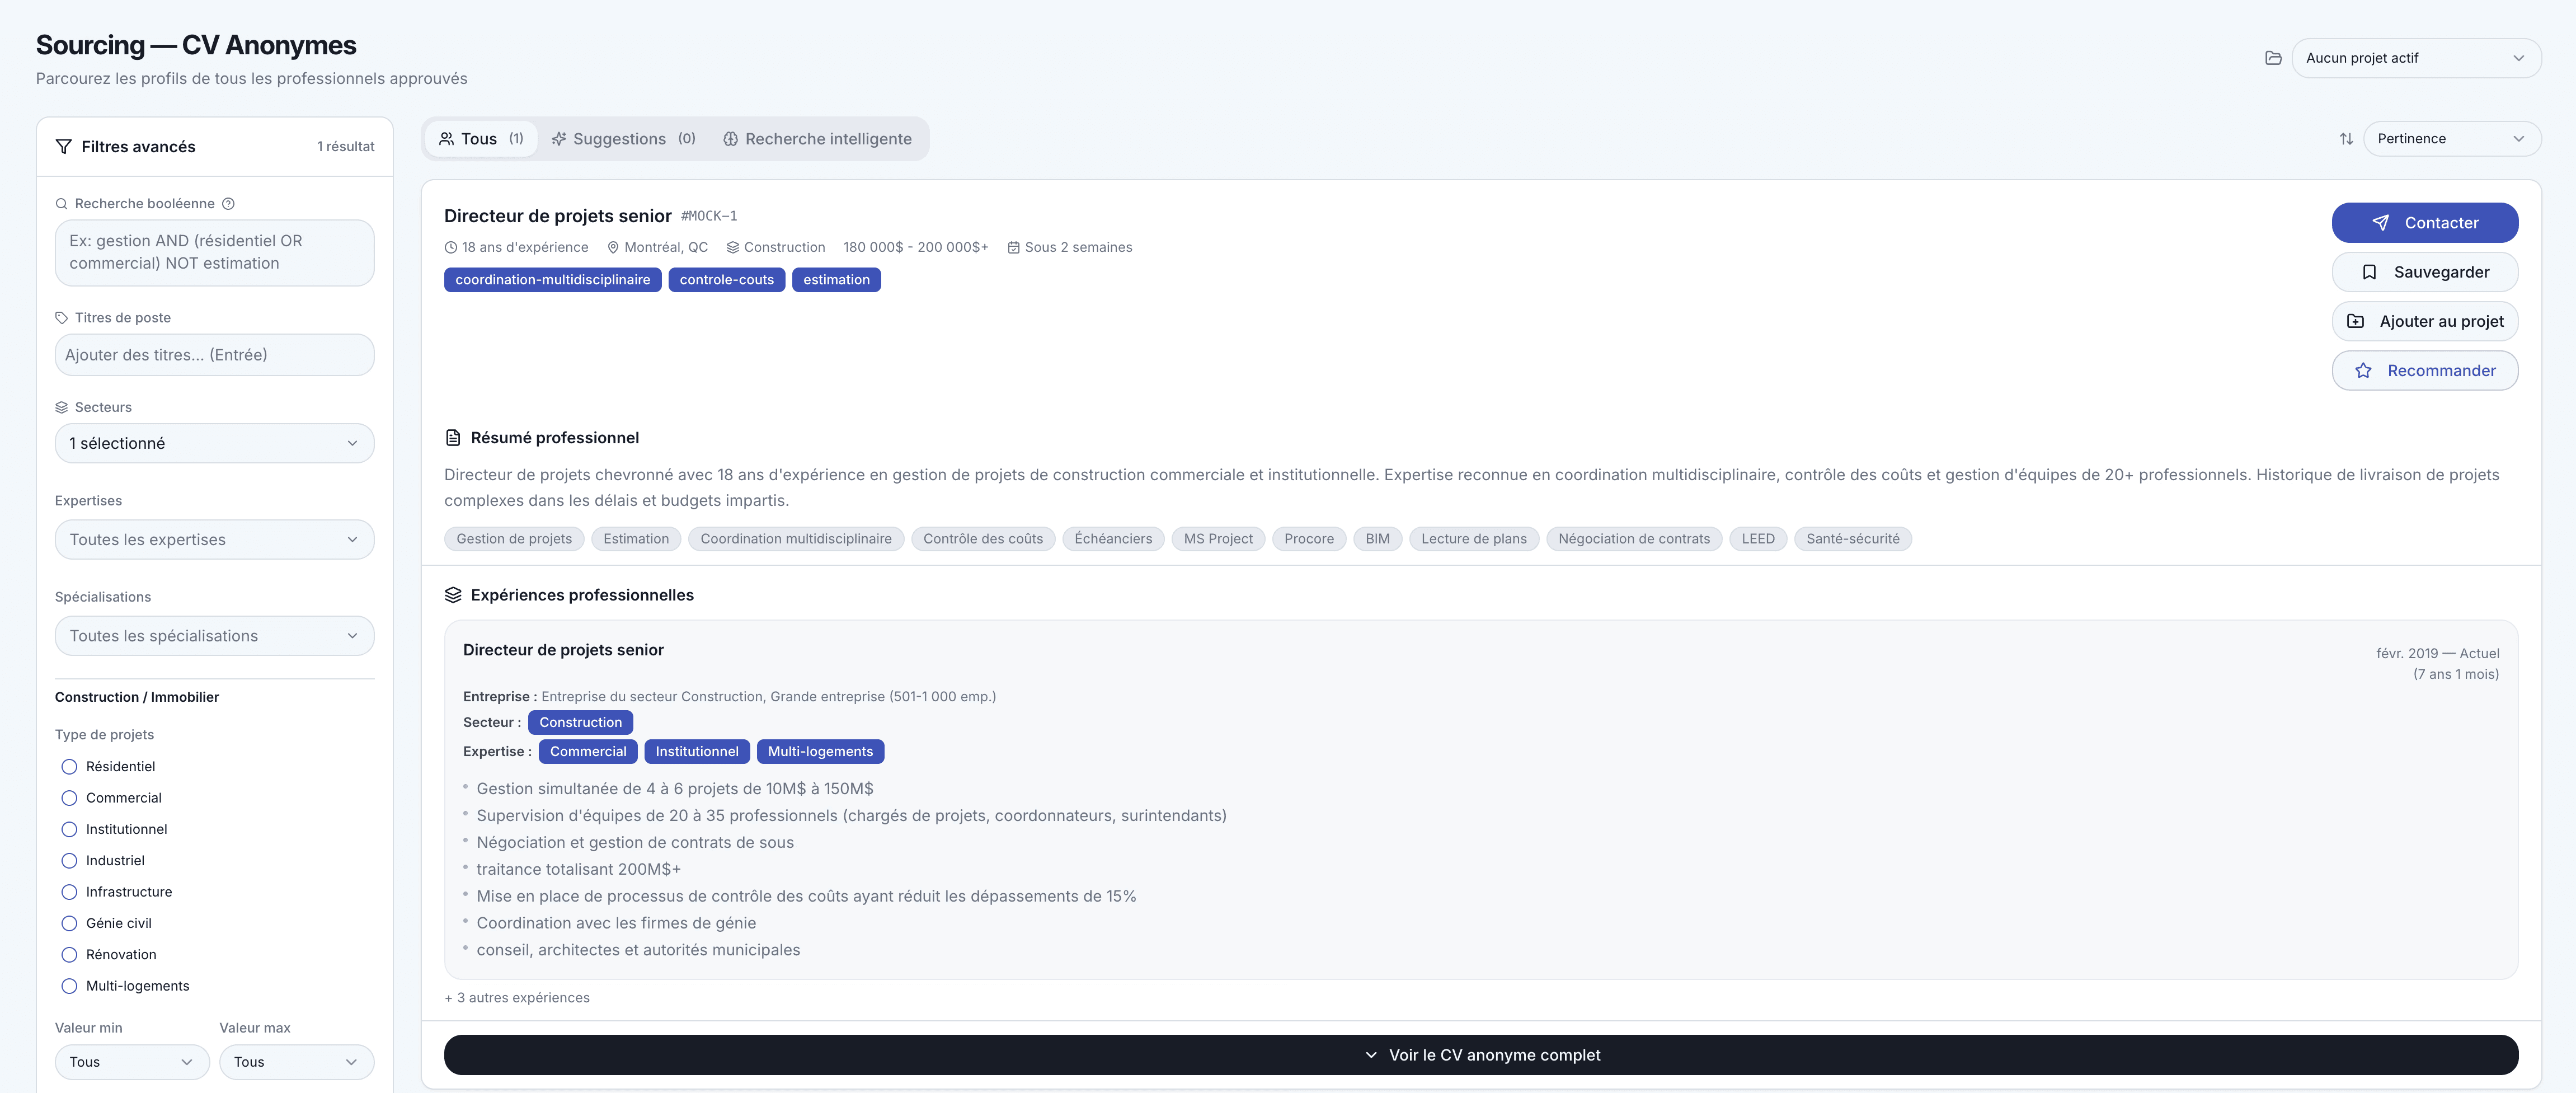Click the help icon next to Recherche booléenne
This screenshot has width=2576, height=1093.
pyautogui.click(x=228, y=204)
